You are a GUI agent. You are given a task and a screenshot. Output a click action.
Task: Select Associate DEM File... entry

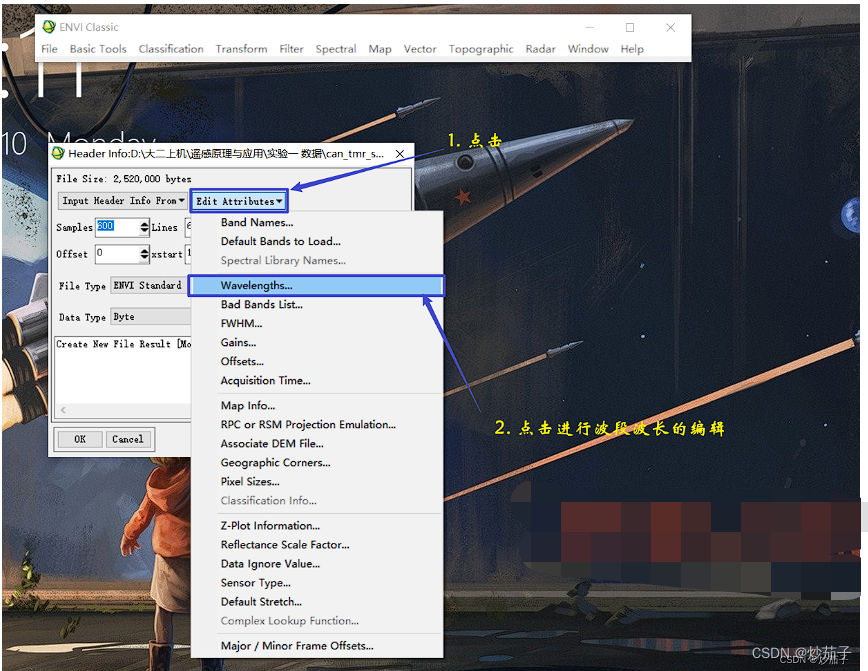(272, 443)
